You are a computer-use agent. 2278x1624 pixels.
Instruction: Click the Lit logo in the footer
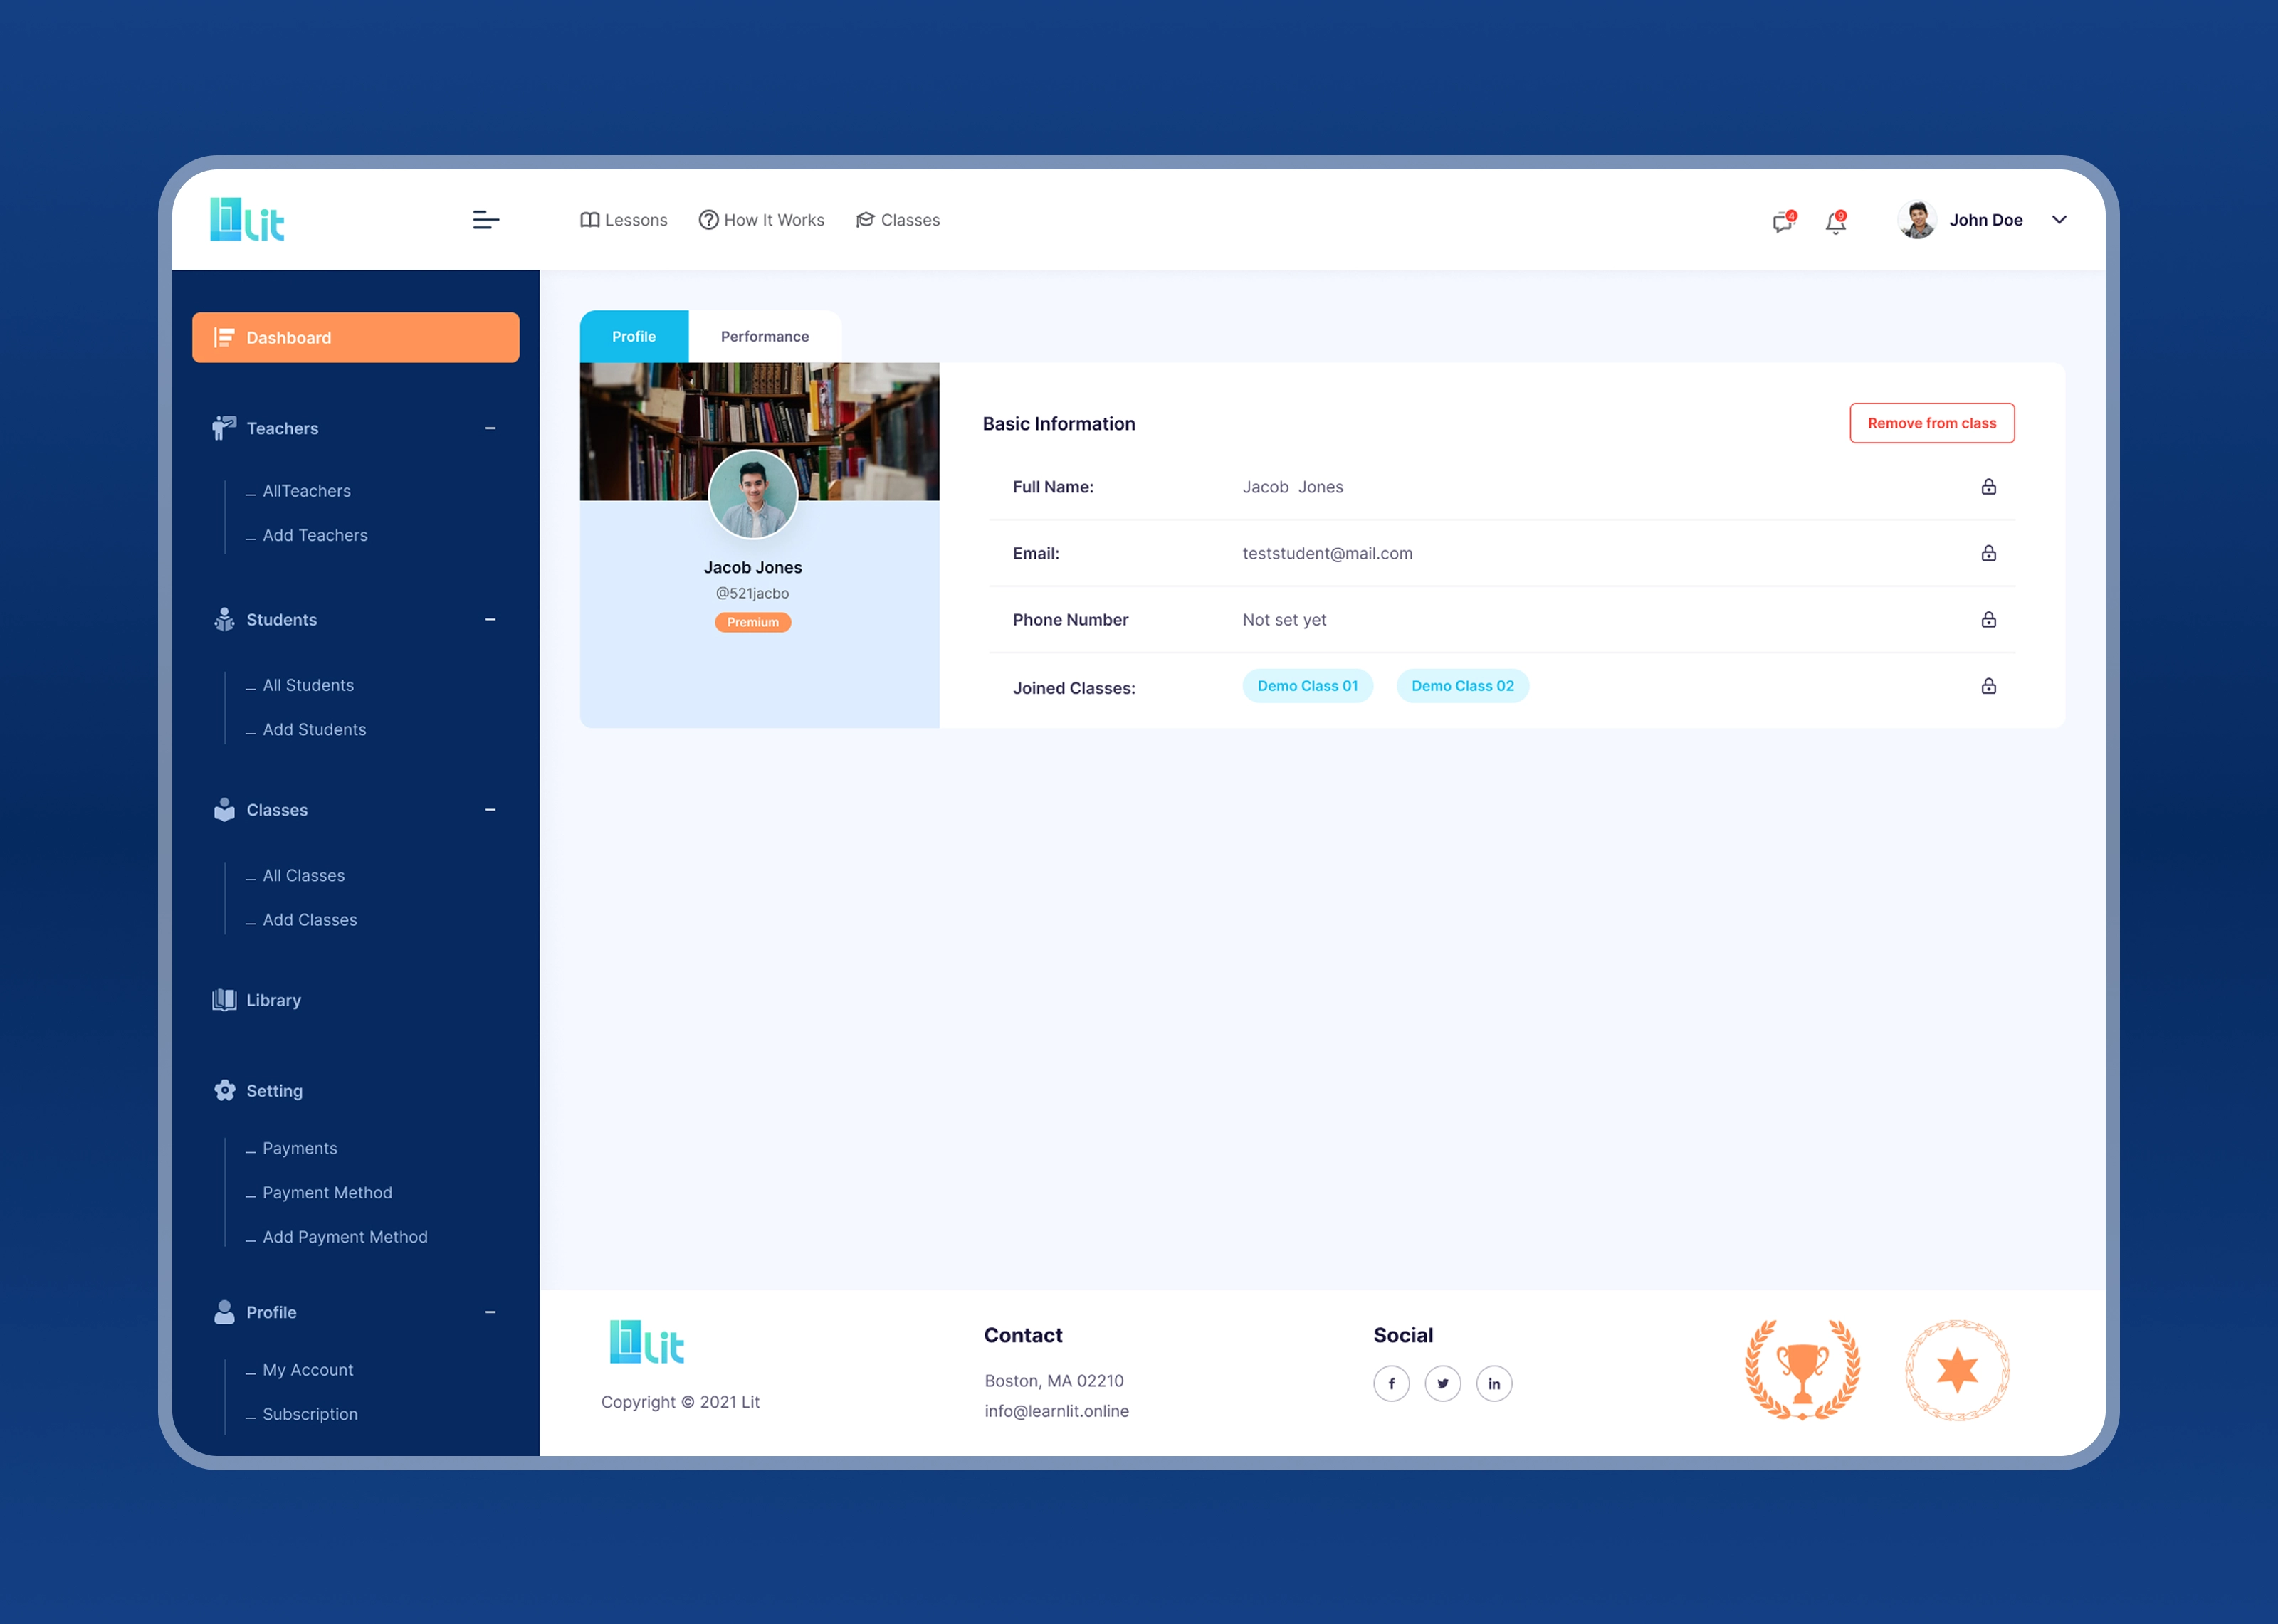pos(647,1342)
